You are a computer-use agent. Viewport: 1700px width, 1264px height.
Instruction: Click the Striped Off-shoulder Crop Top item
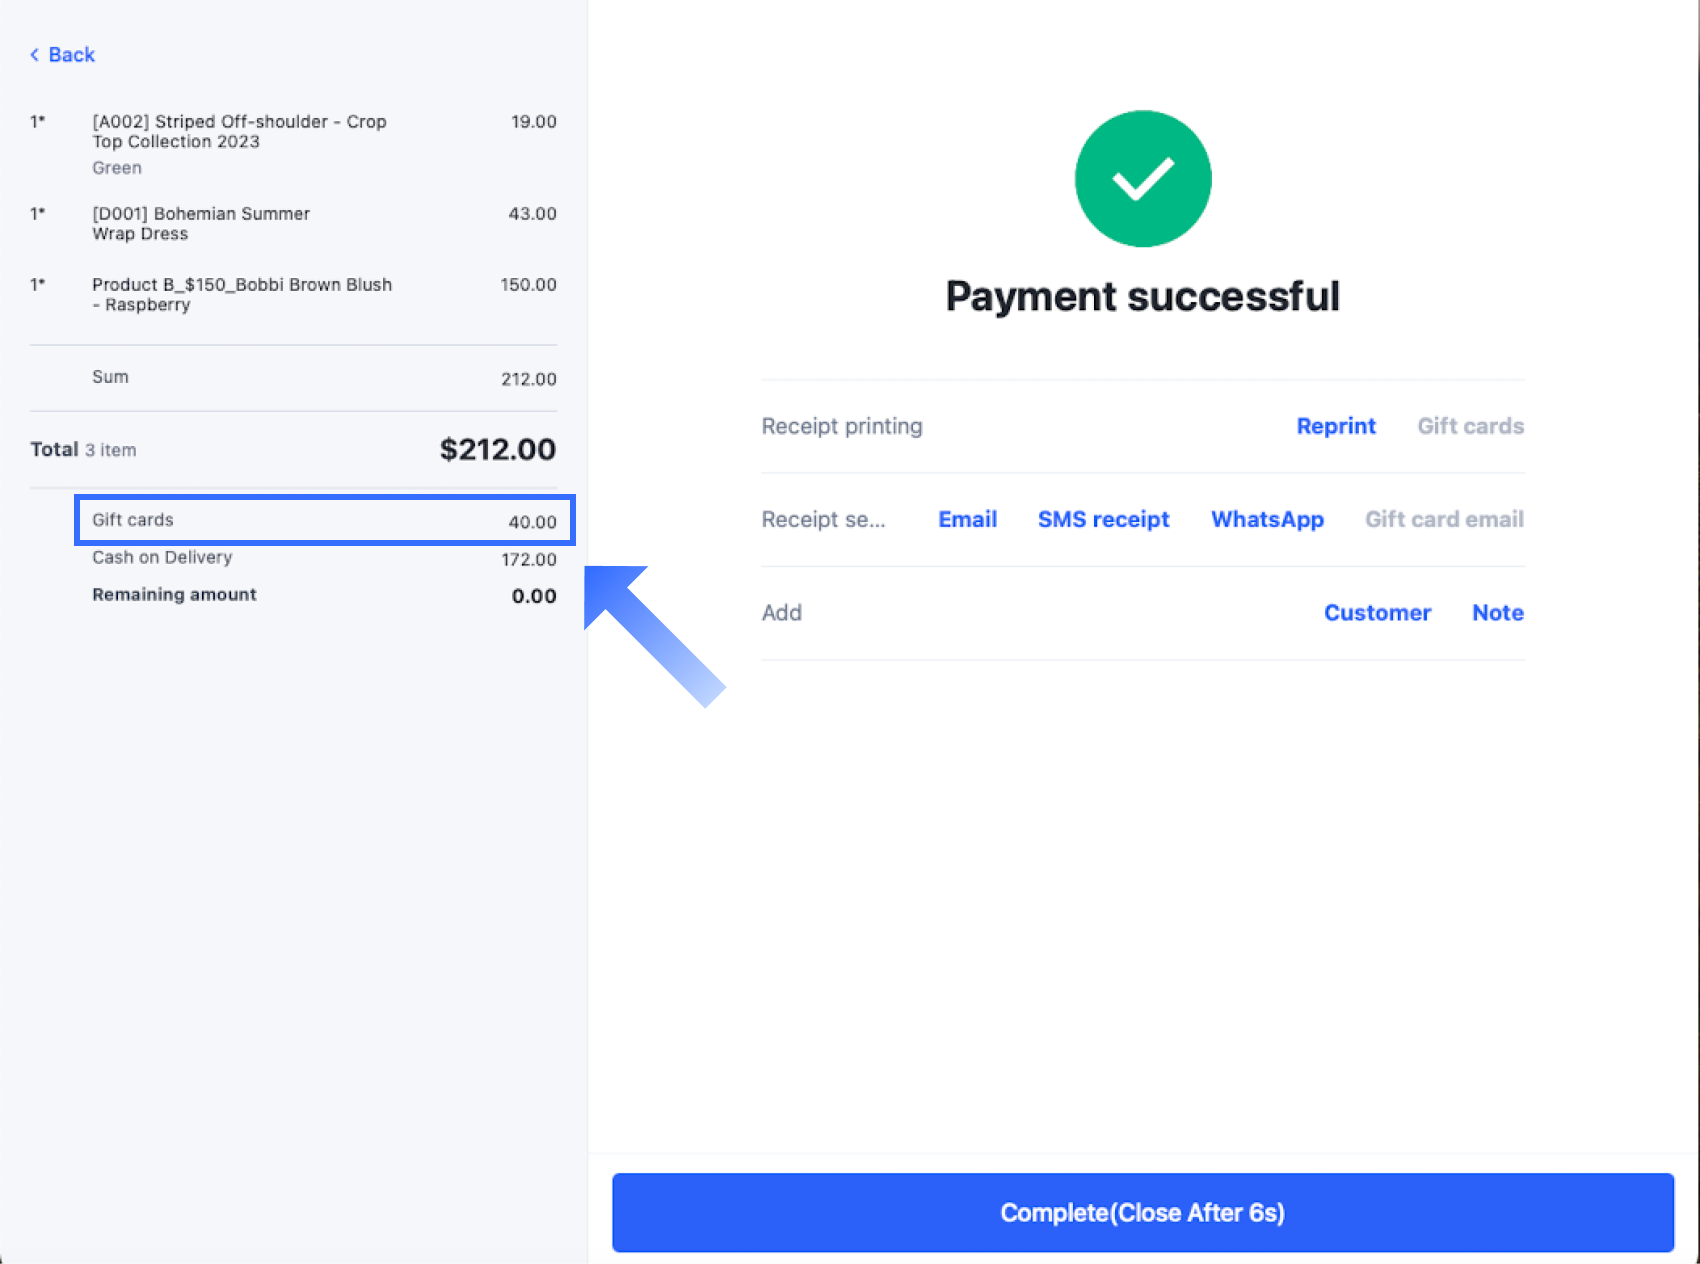click(239, 132)
